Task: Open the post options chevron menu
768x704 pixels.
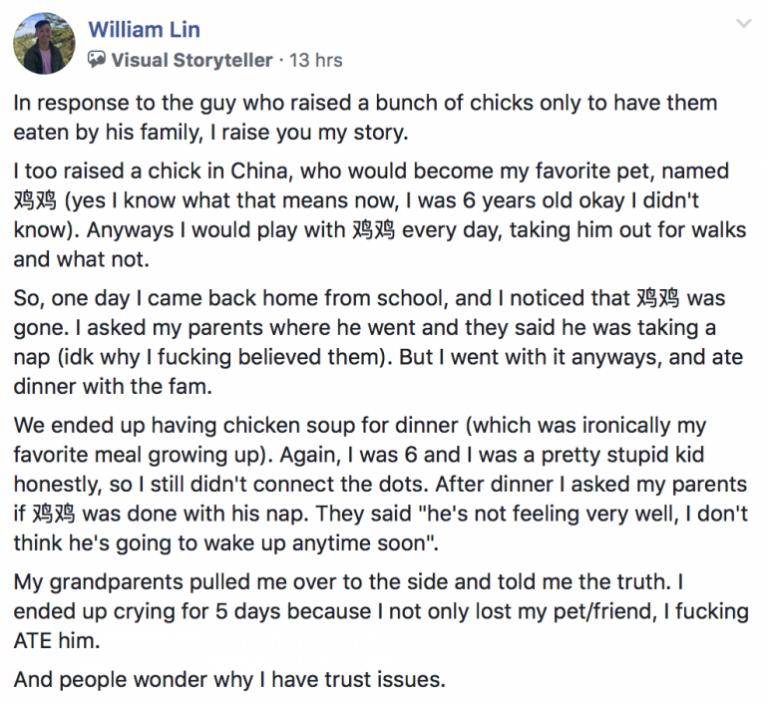Action: (x=744, y=24)
